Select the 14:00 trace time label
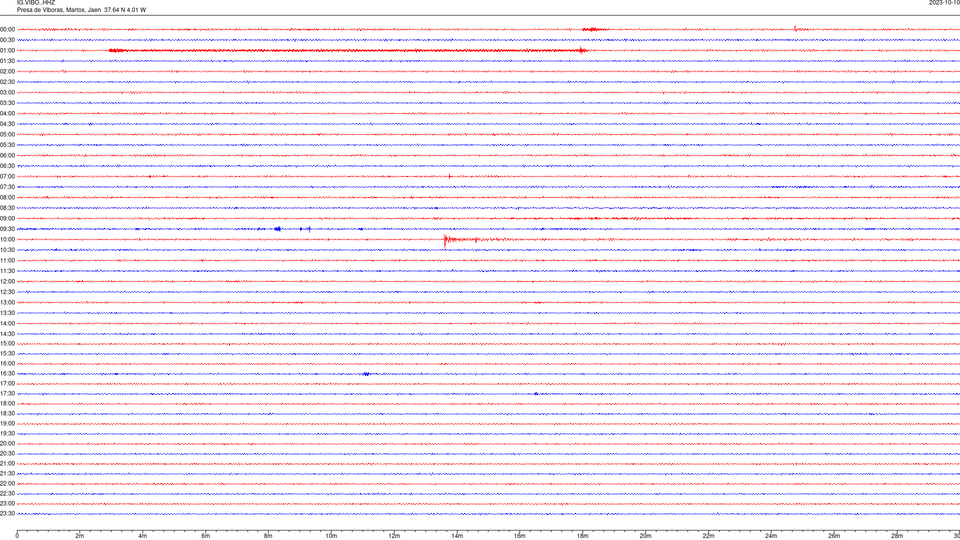The height and width of the screenshot is (540, 960). pos(7,324)
